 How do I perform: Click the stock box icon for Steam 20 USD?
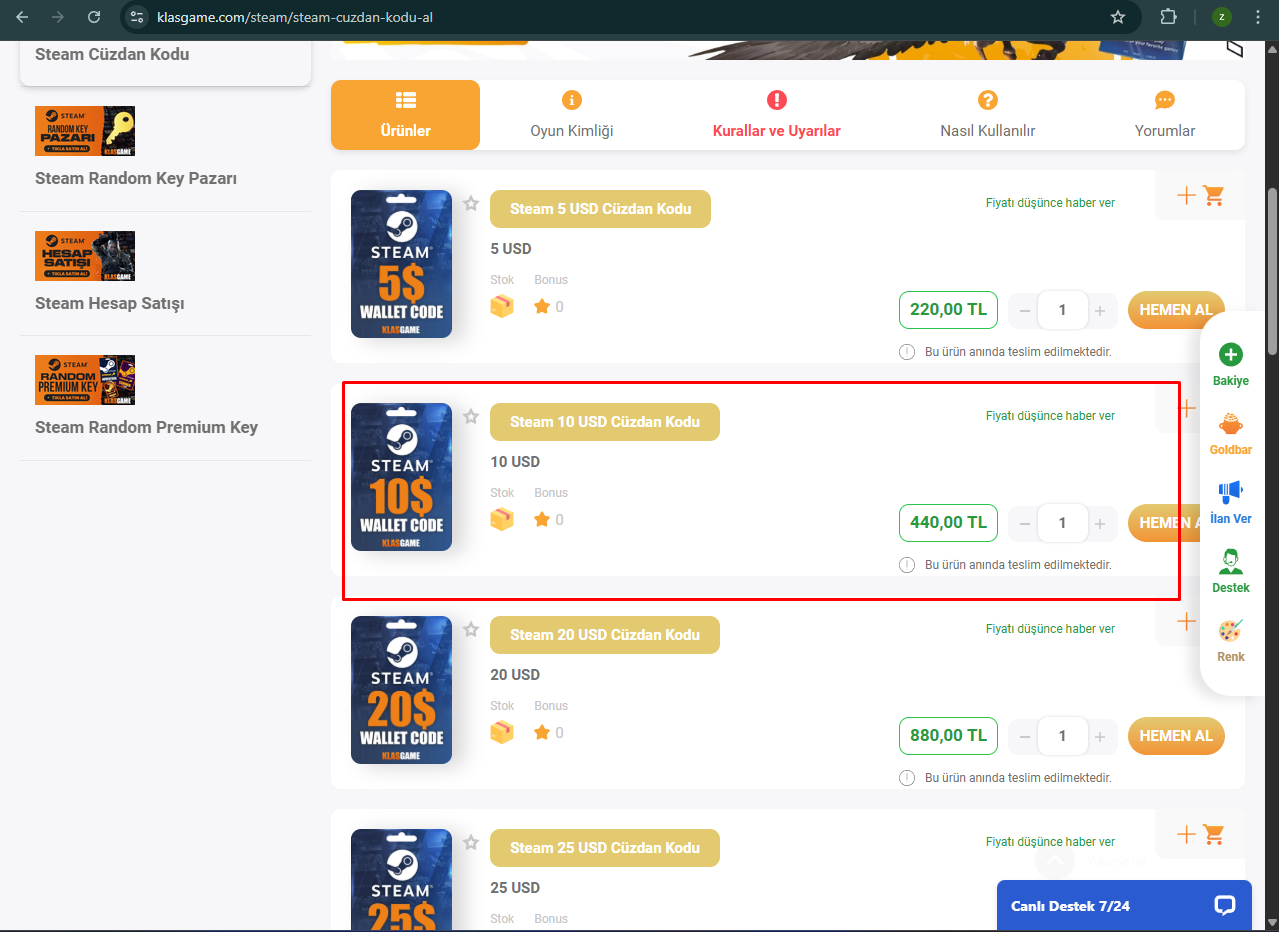click(502, 733)
